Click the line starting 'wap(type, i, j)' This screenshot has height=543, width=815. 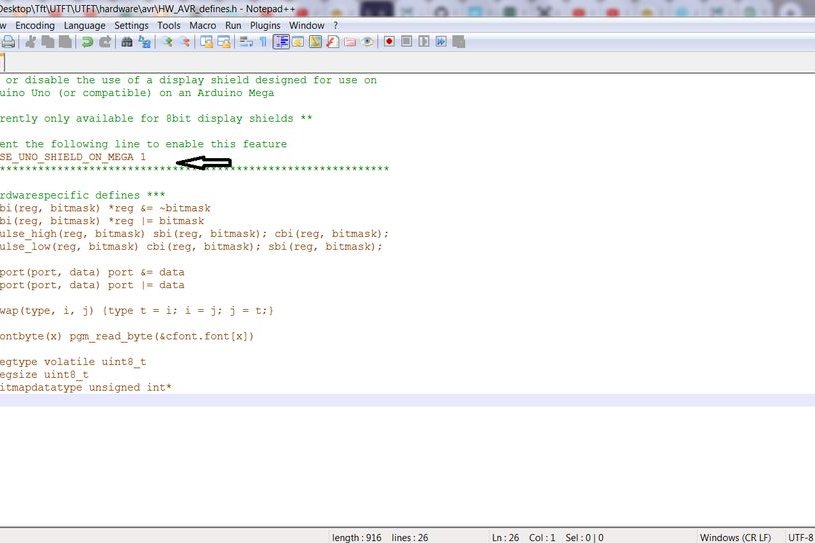click(x=136, y=311)
